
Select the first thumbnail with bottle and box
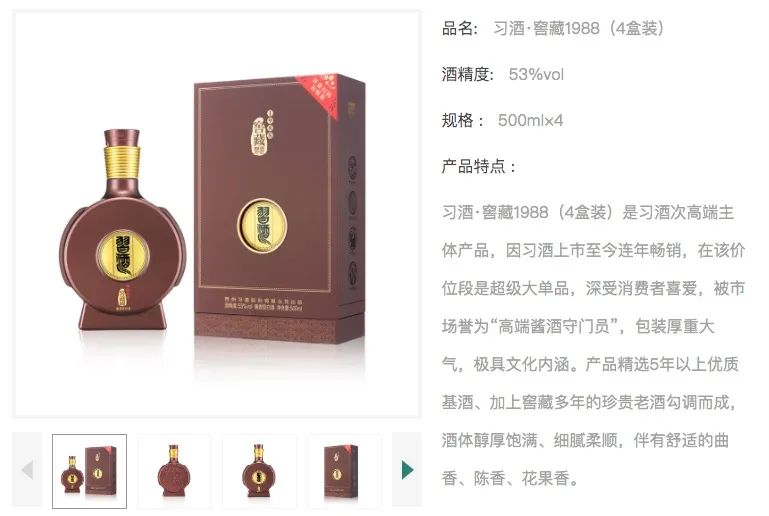(89, 471)
